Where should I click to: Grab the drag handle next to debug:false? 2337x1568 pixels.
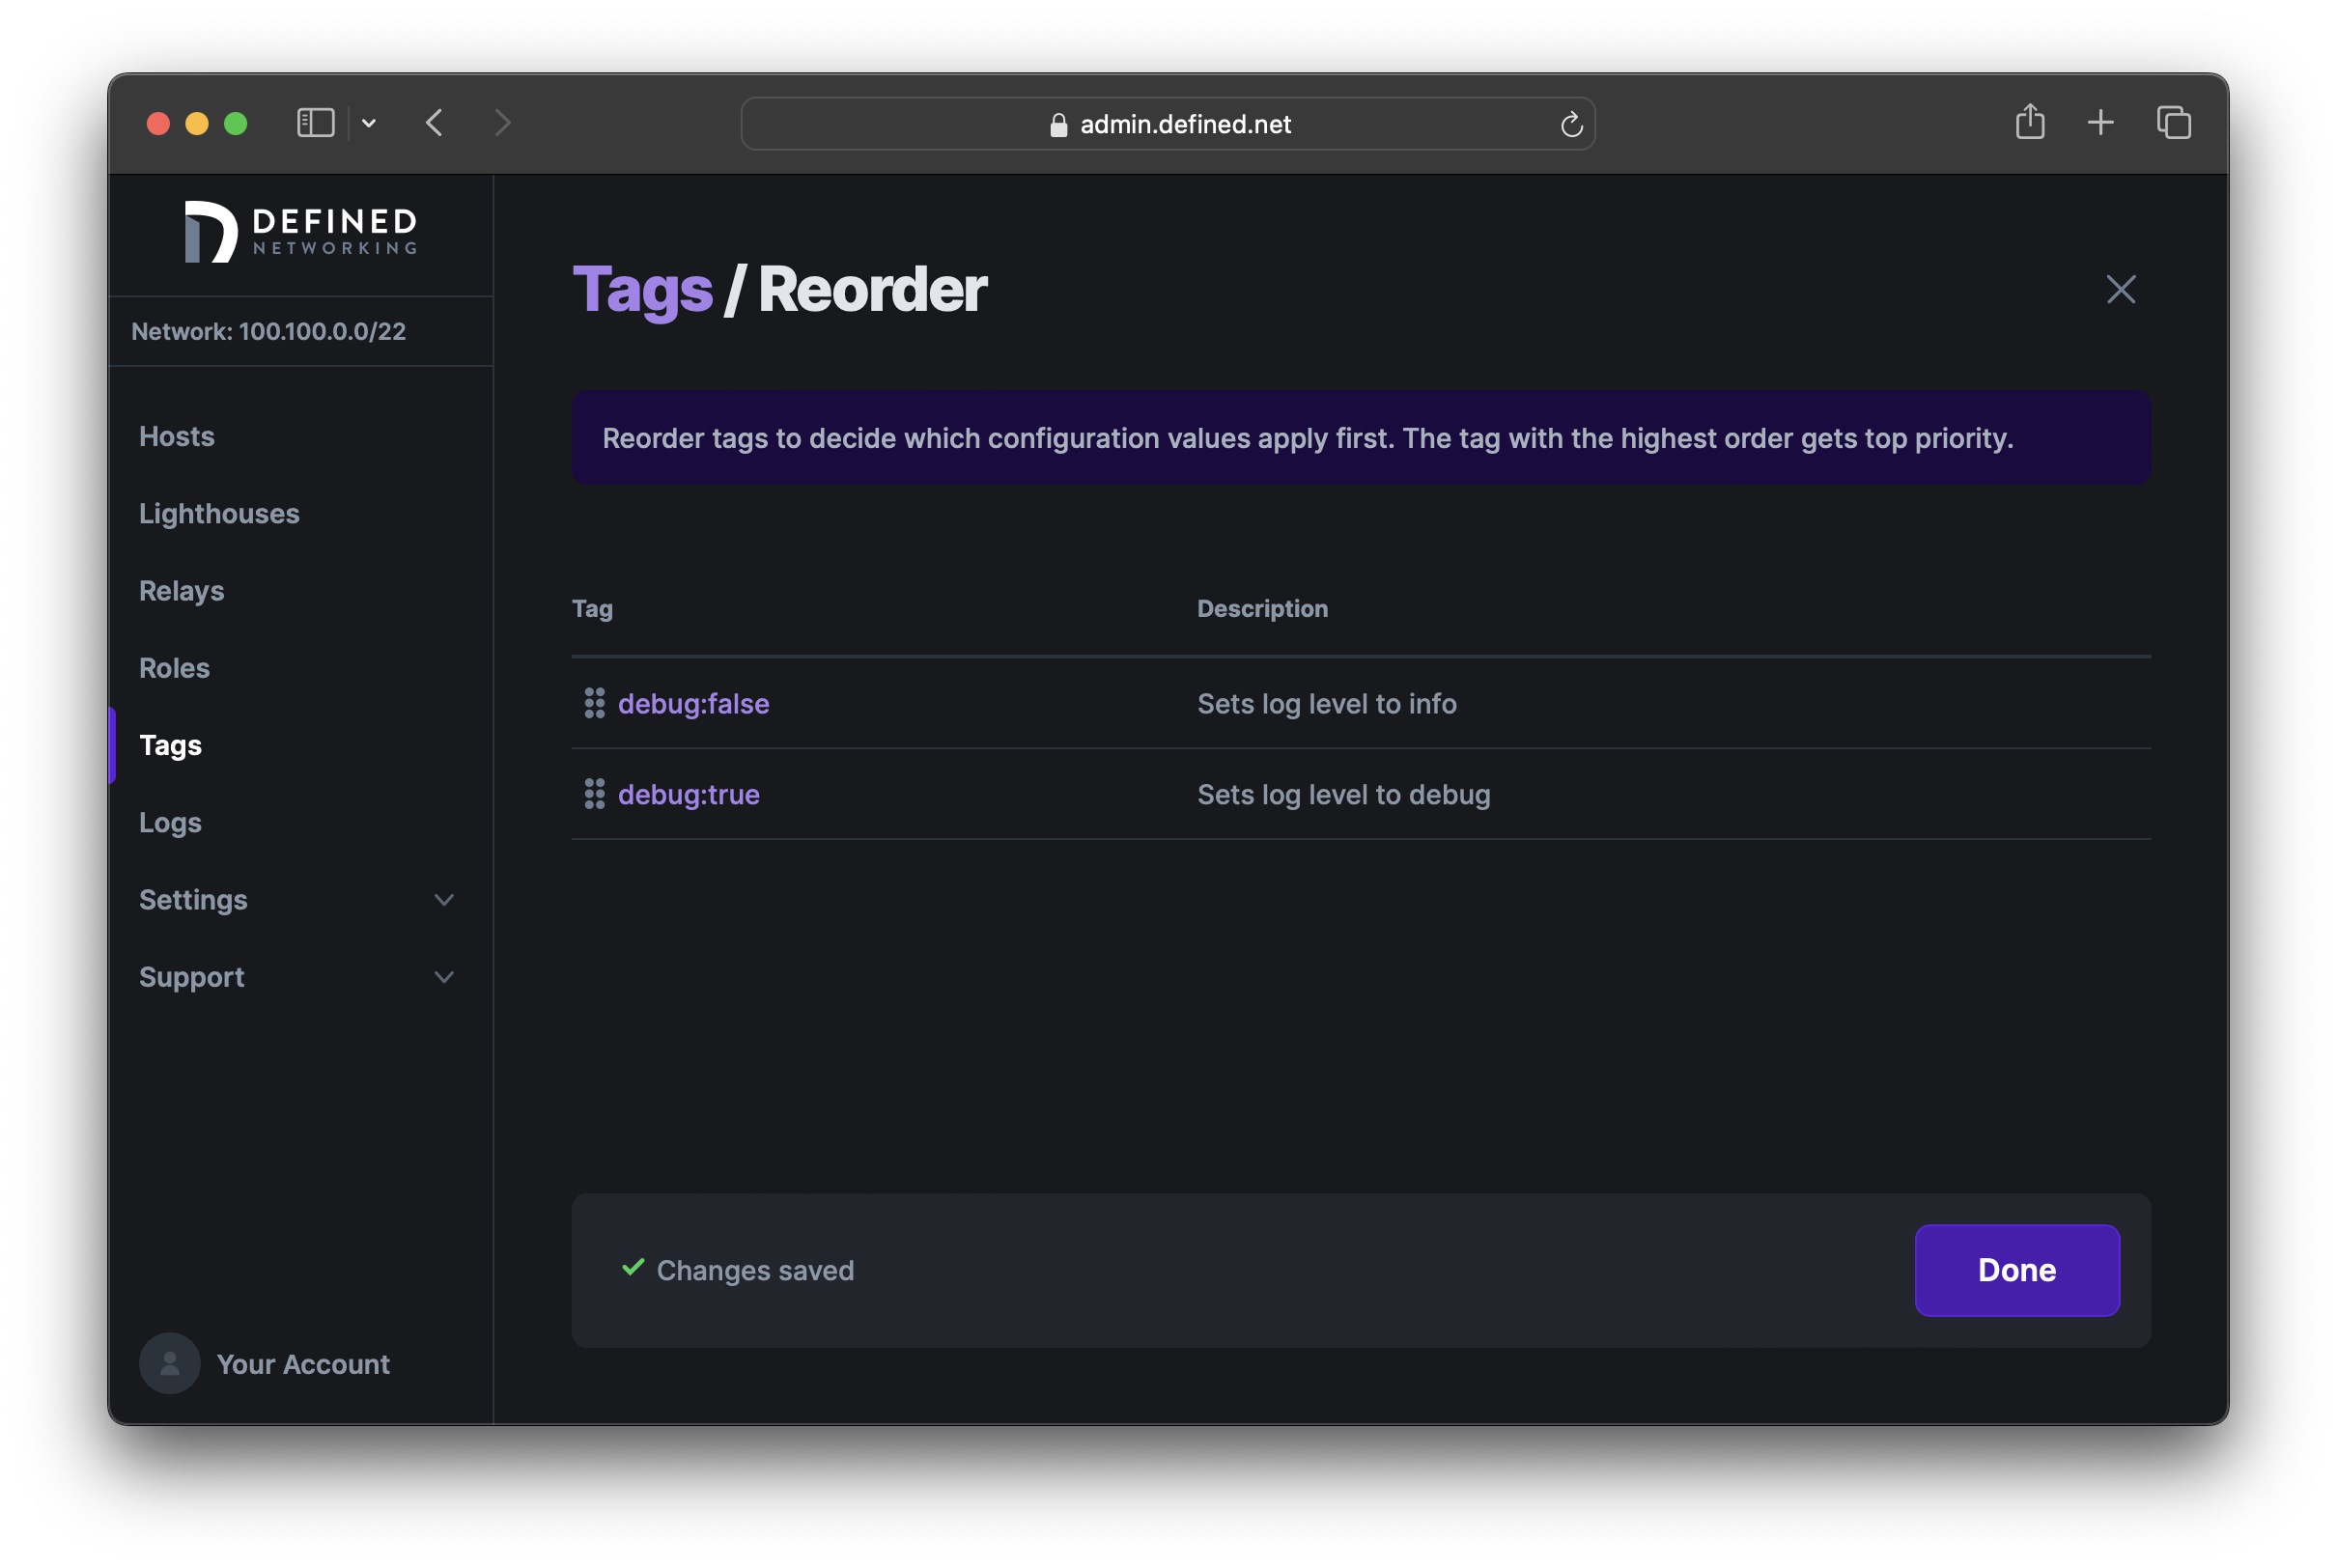[595, 703]
